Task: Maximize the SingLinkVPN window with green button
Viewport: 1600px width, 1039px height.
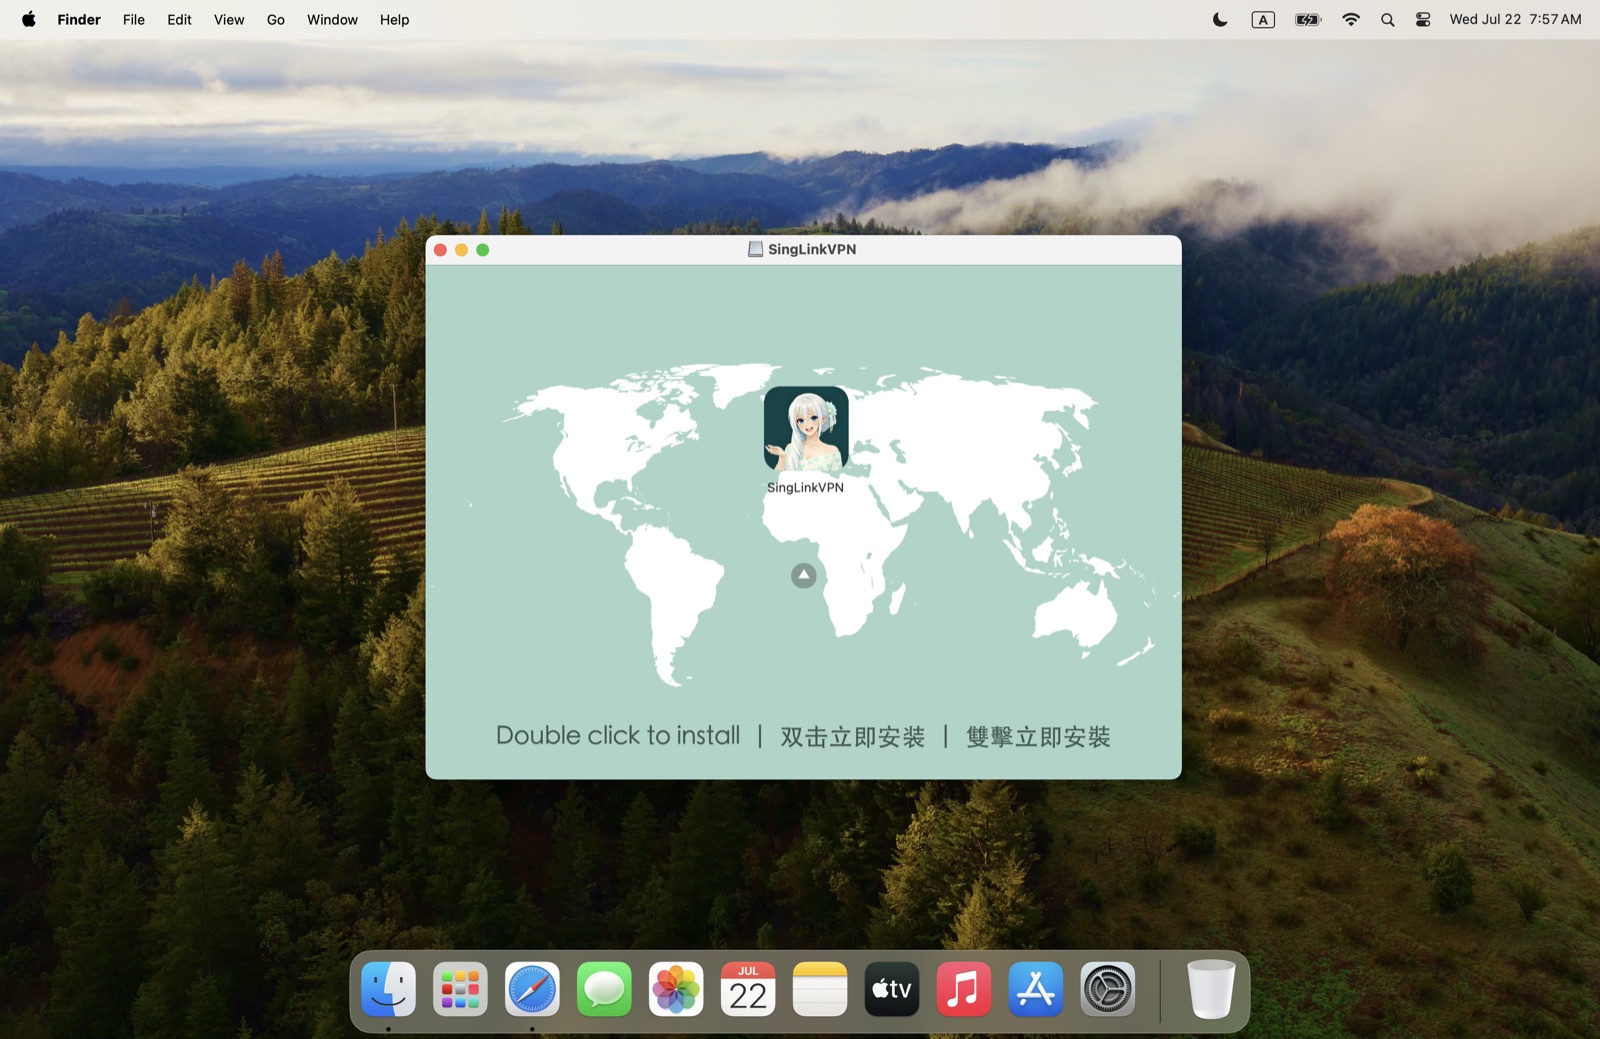Action: (x=483, y=250)
